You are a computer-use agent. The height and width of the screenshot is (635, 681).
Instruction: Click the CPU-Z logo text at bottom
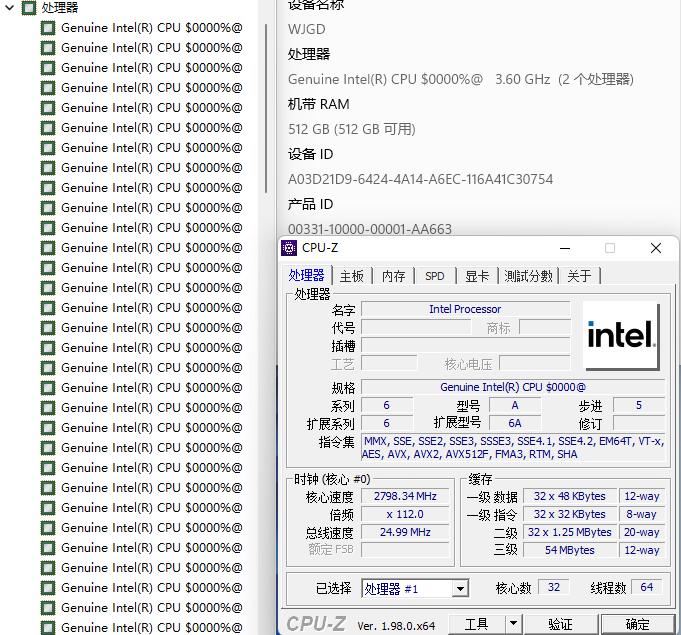point(316,624)
